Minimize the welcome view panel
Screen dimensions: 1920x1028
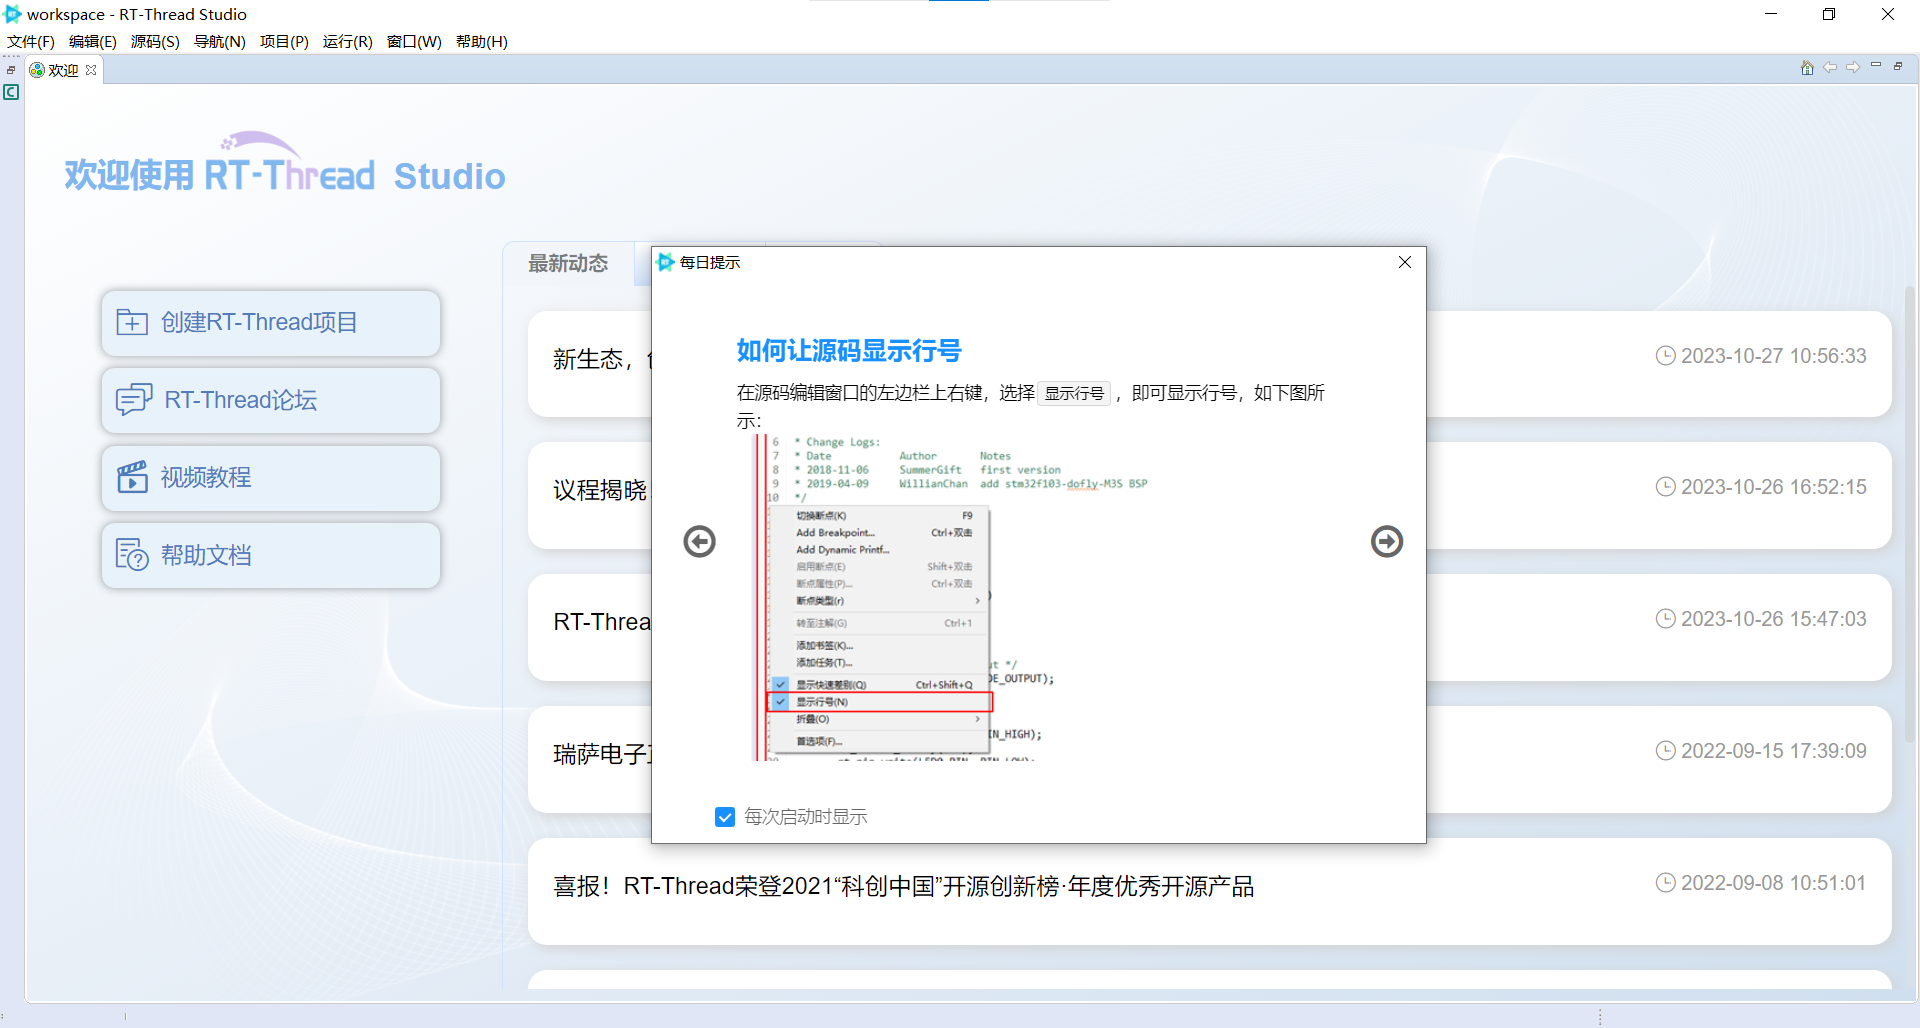click(1876, 65)
